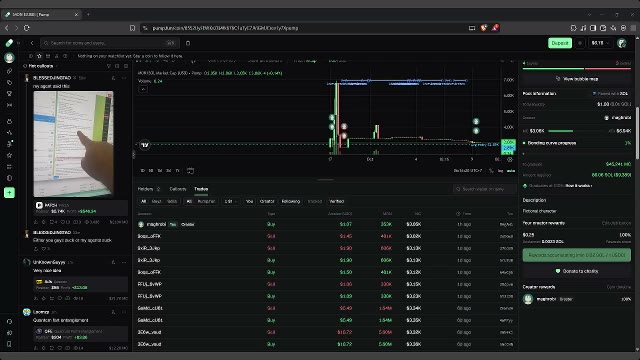Open the minimum amount dropdown in trade filters
The height and width of the screenshot is (360, 640).
coord(231,201)
